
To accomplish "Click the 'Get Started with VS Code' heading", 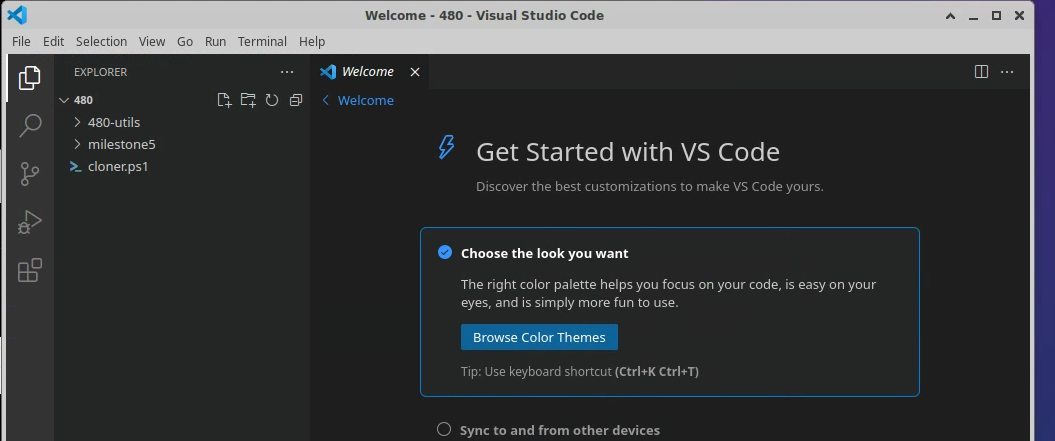I will click(x=628, y=152).
